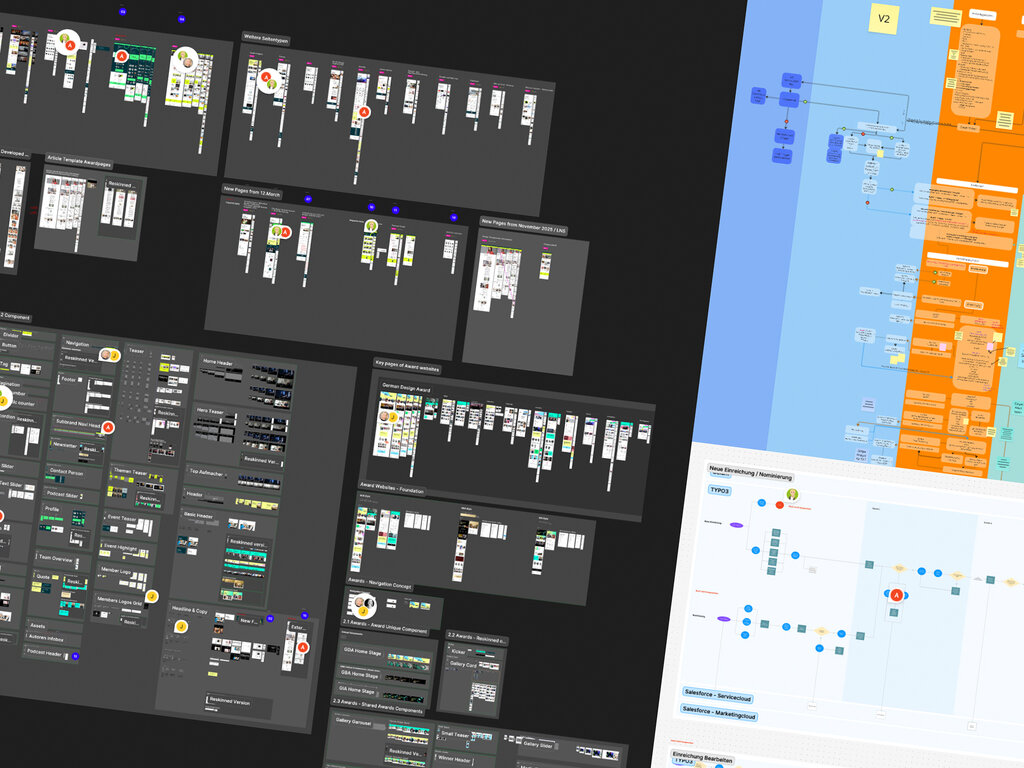Click the Salesforce - Servicecloud lane label
Image resolution: width=1024 pixels, height=768 pixels.
(x=717, y=697)
